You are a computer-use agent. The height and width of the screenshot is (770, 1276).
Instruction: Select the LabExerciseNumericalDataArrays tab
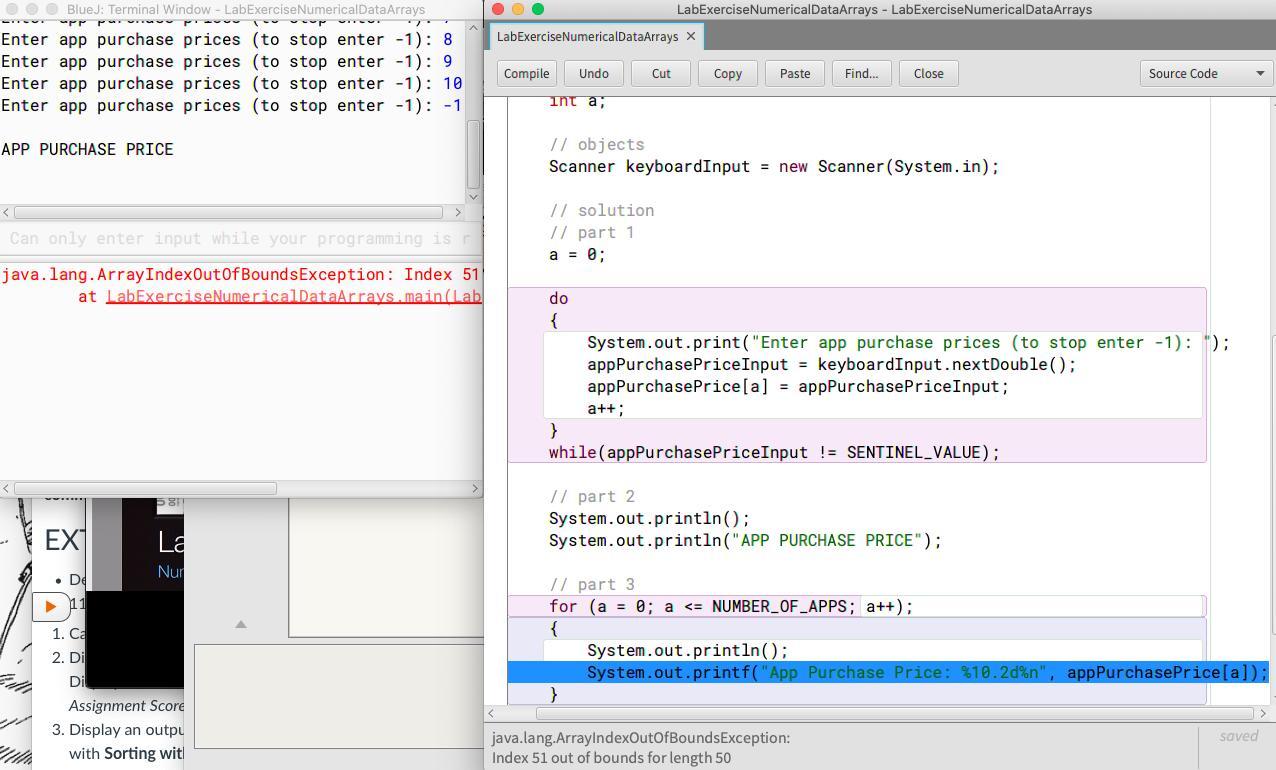point(587,37)
